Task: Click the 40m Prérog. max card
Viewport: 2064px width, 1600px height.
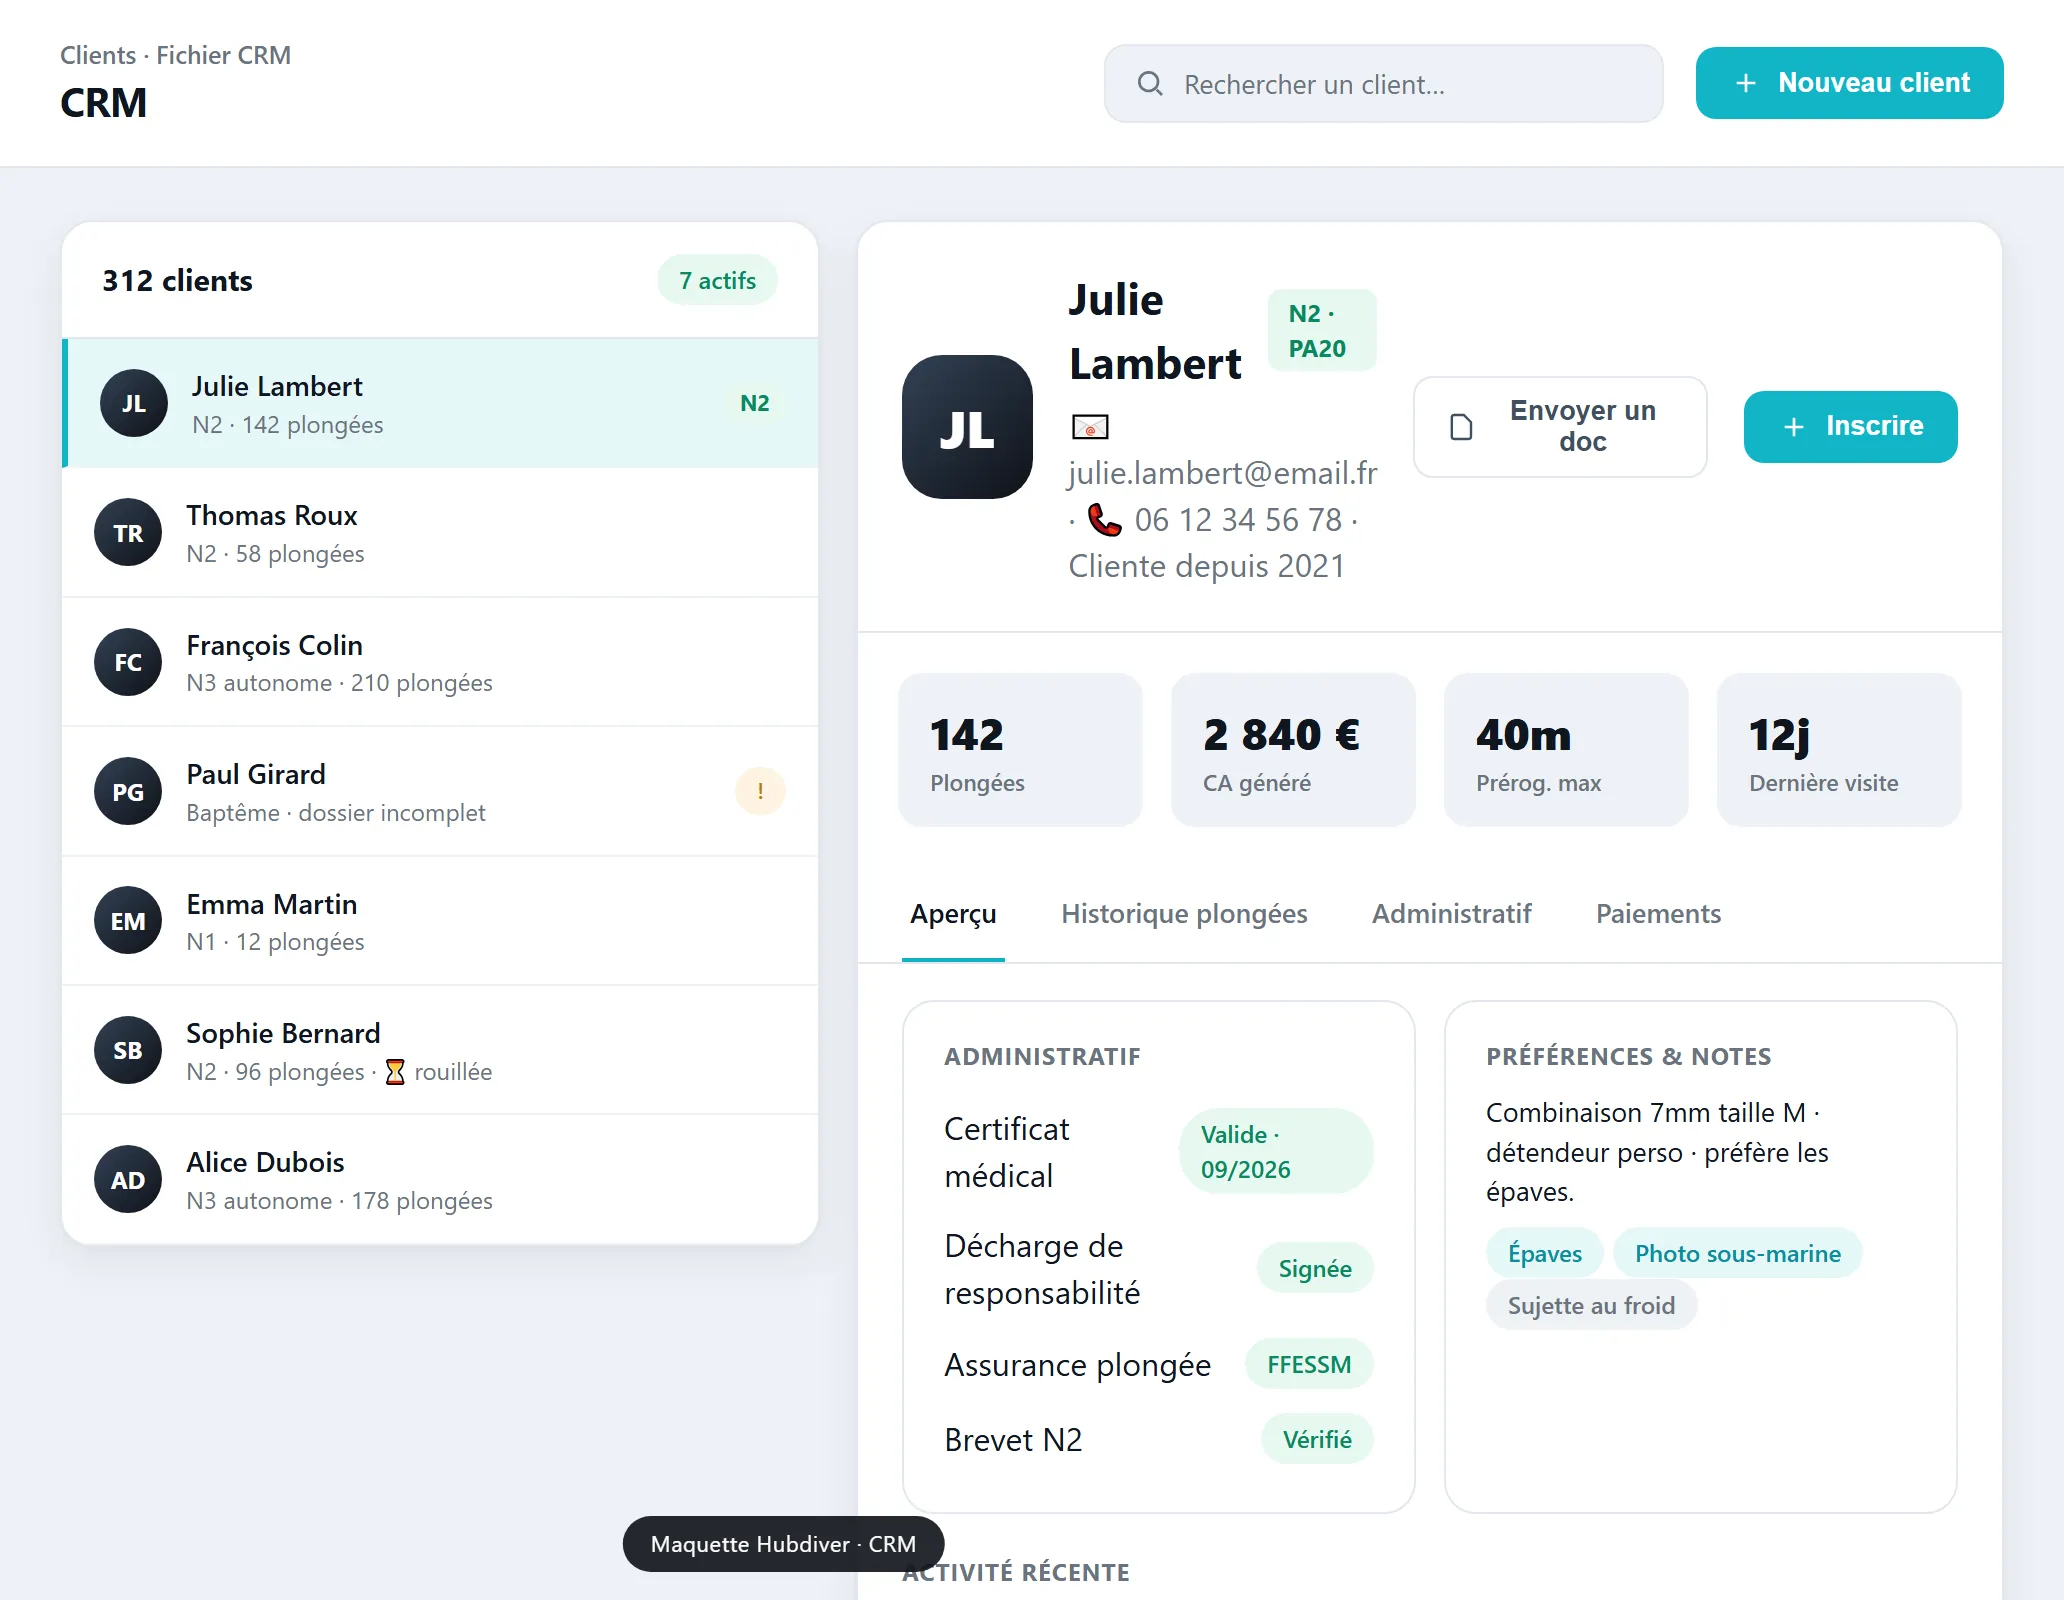Action: click(1566, 750)
